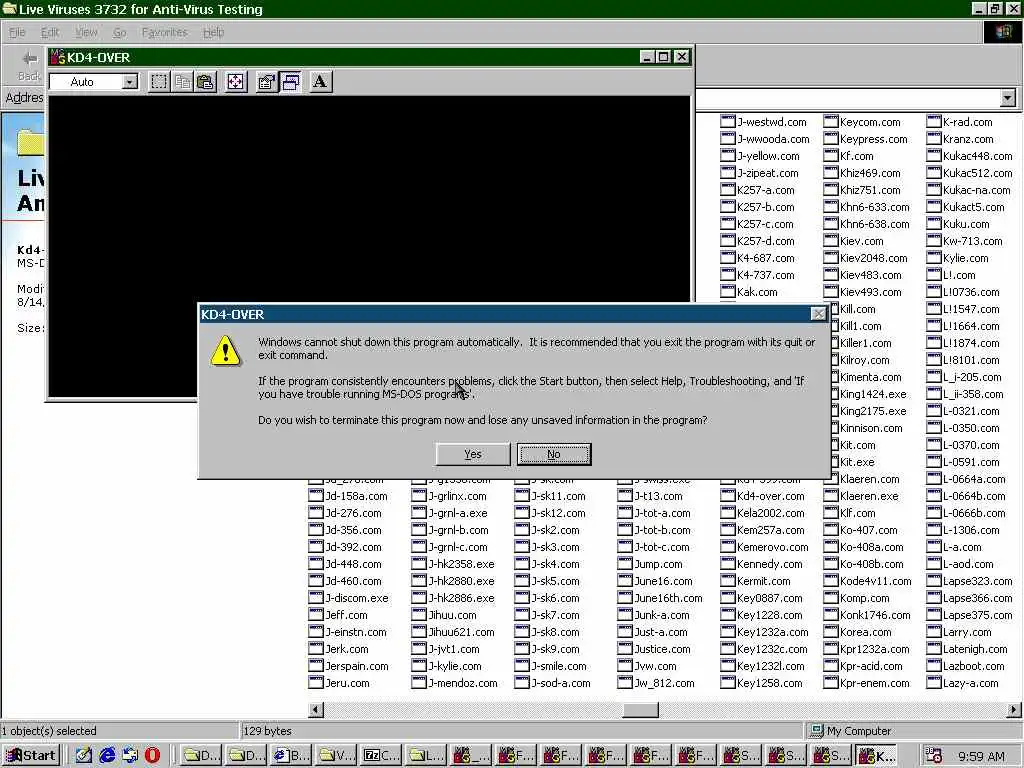
Task: Toggle Full screen mode in the KD4-OVER toolbar
Action: [236, 82]
